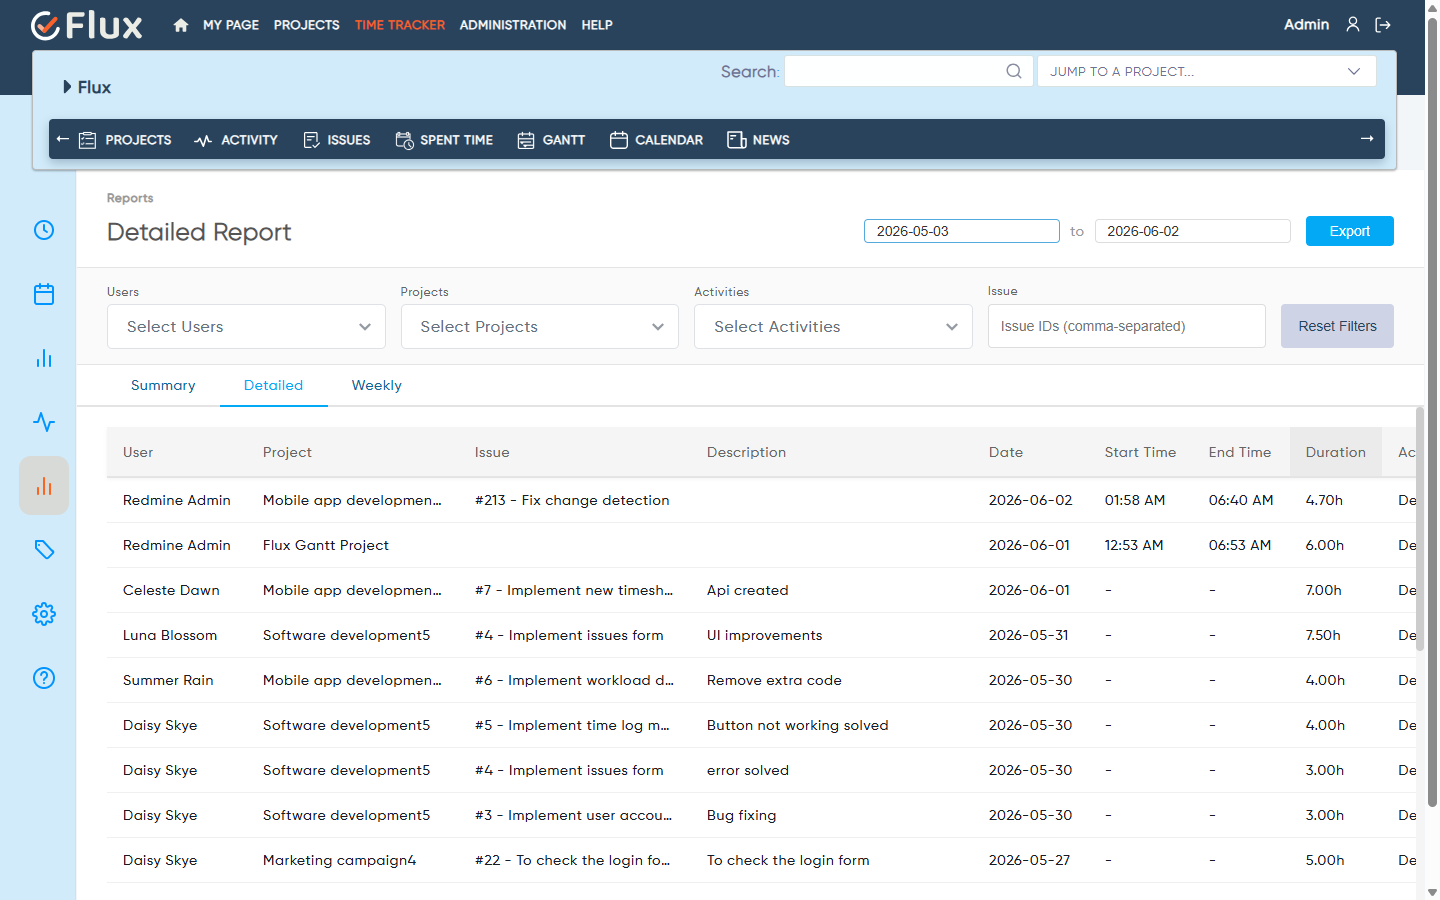Image resolution: width=1440 pixels, height=900 pixels.
Task: Open Projects in the project menu
Action: click(125, 140)
